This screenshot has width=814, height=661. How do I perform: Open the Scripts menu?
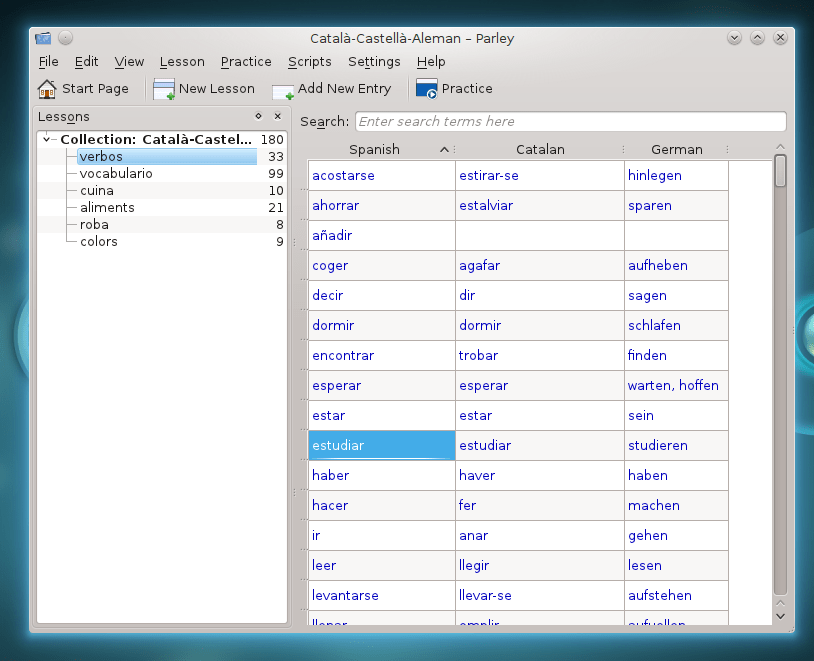click(309, 62)
